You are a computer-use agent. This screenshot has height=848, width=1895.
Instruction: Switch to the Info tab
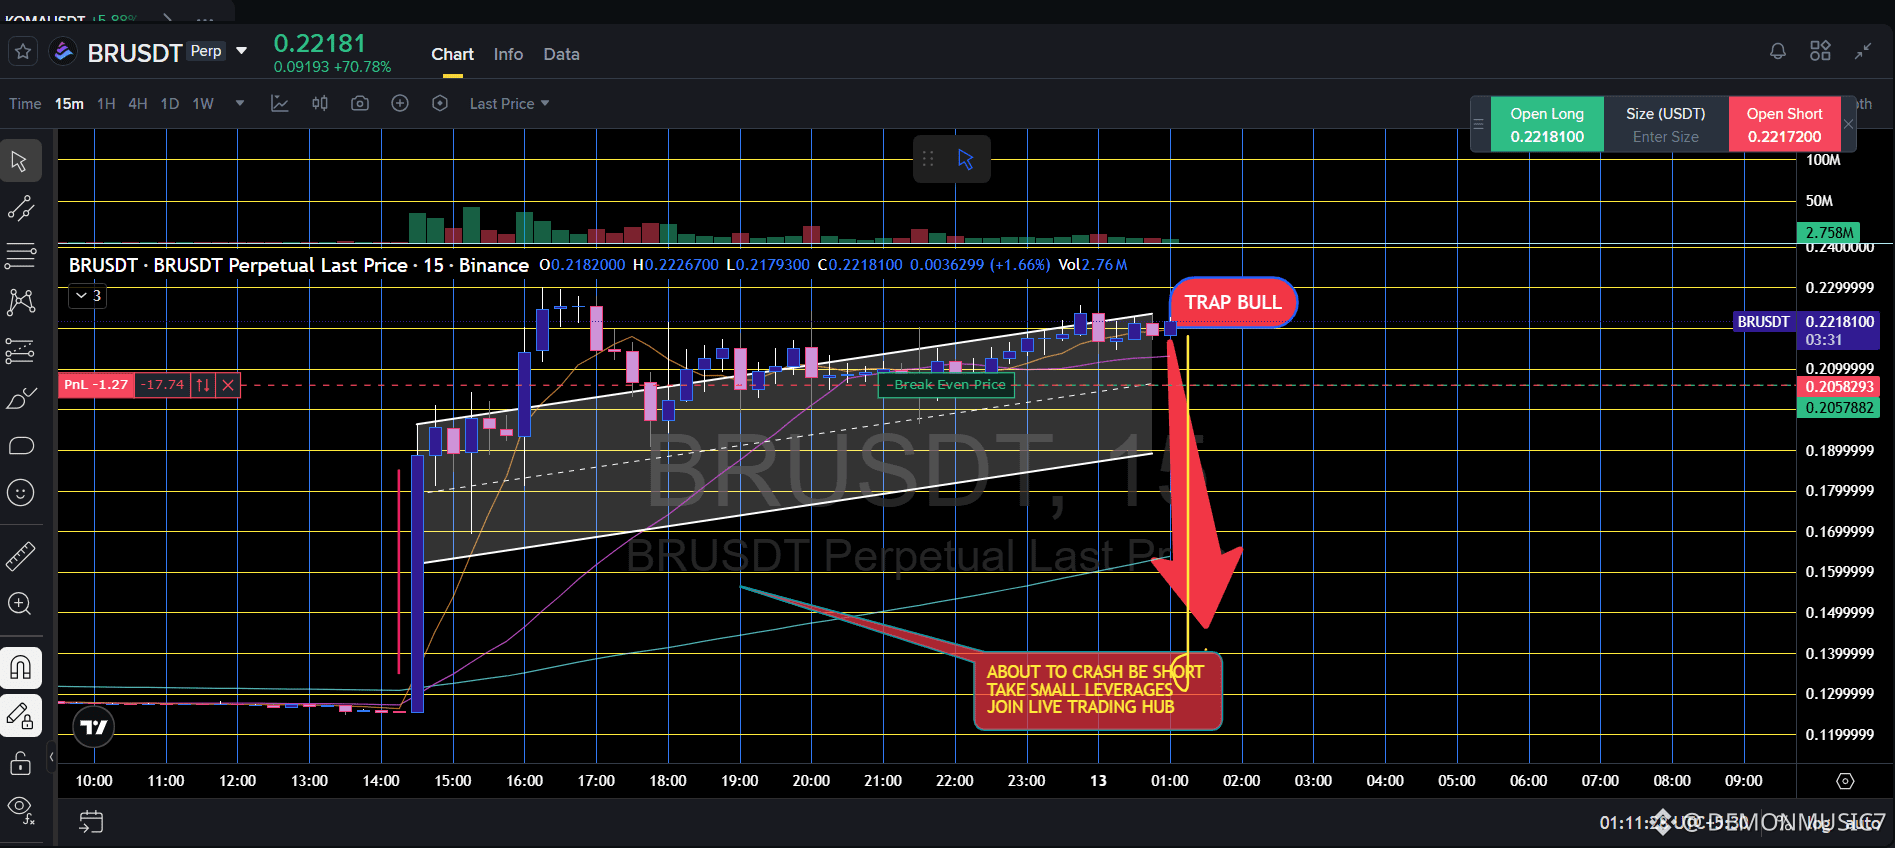[508, 54]
